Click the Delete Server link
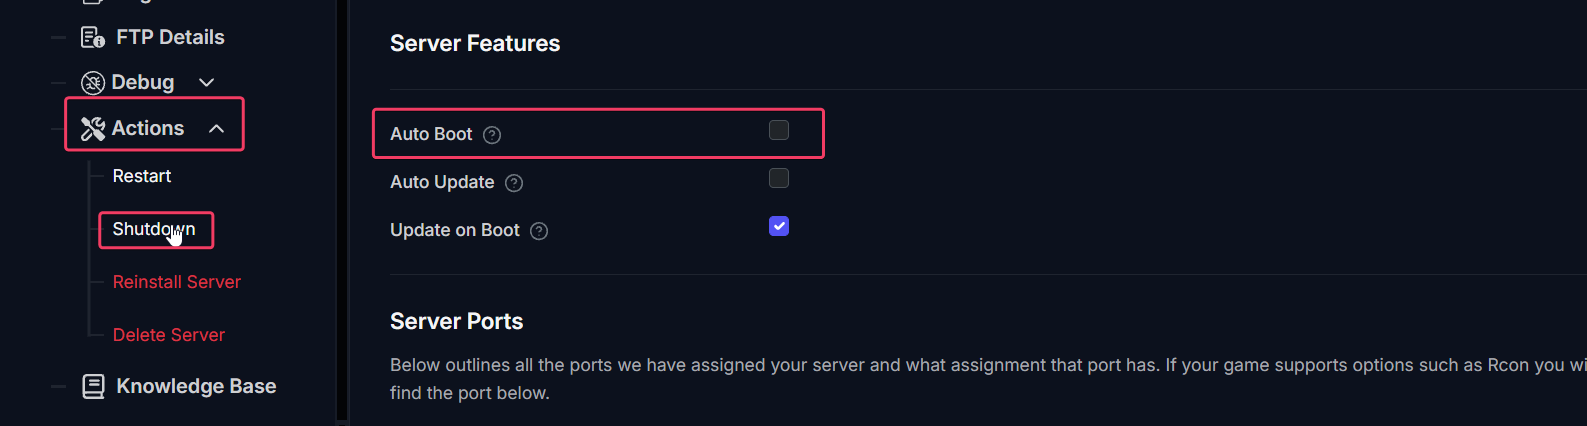This screenshot has height=426, width=1587. pos(169,335)
